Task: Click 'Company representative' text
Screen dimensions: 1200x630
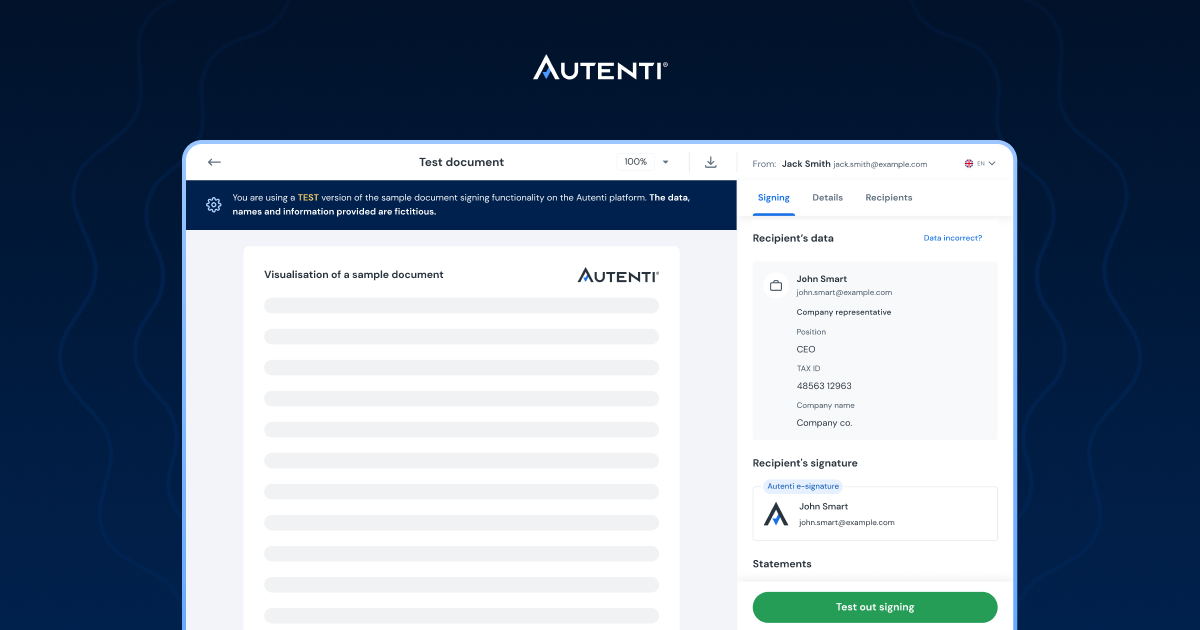Action: tap(844, 312)
